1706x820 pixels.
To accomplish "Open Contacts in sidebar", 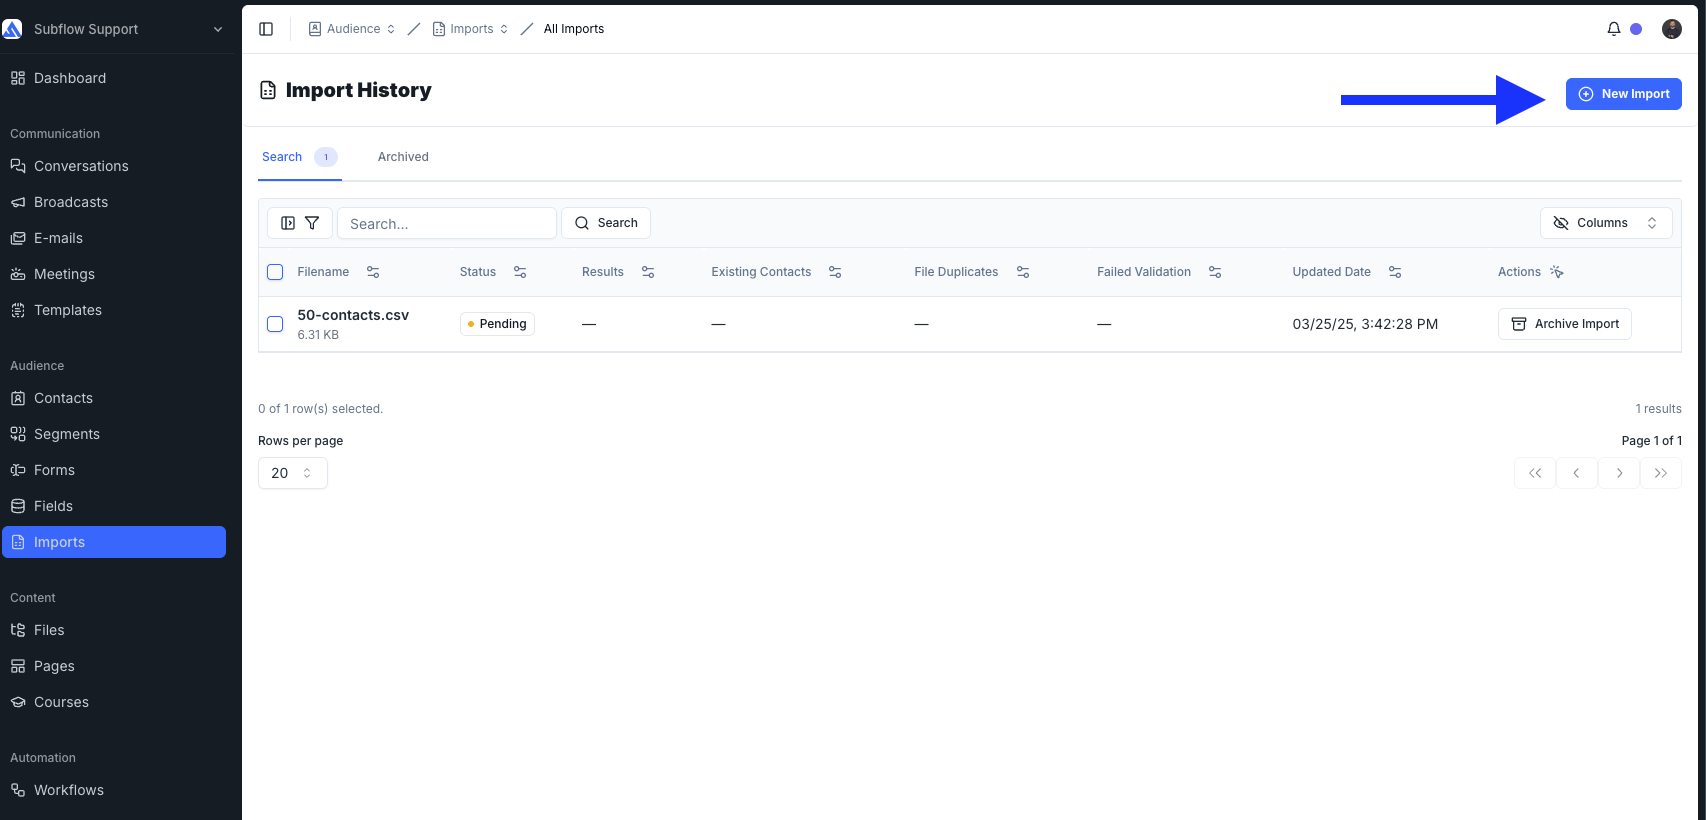I will [114, 398].
